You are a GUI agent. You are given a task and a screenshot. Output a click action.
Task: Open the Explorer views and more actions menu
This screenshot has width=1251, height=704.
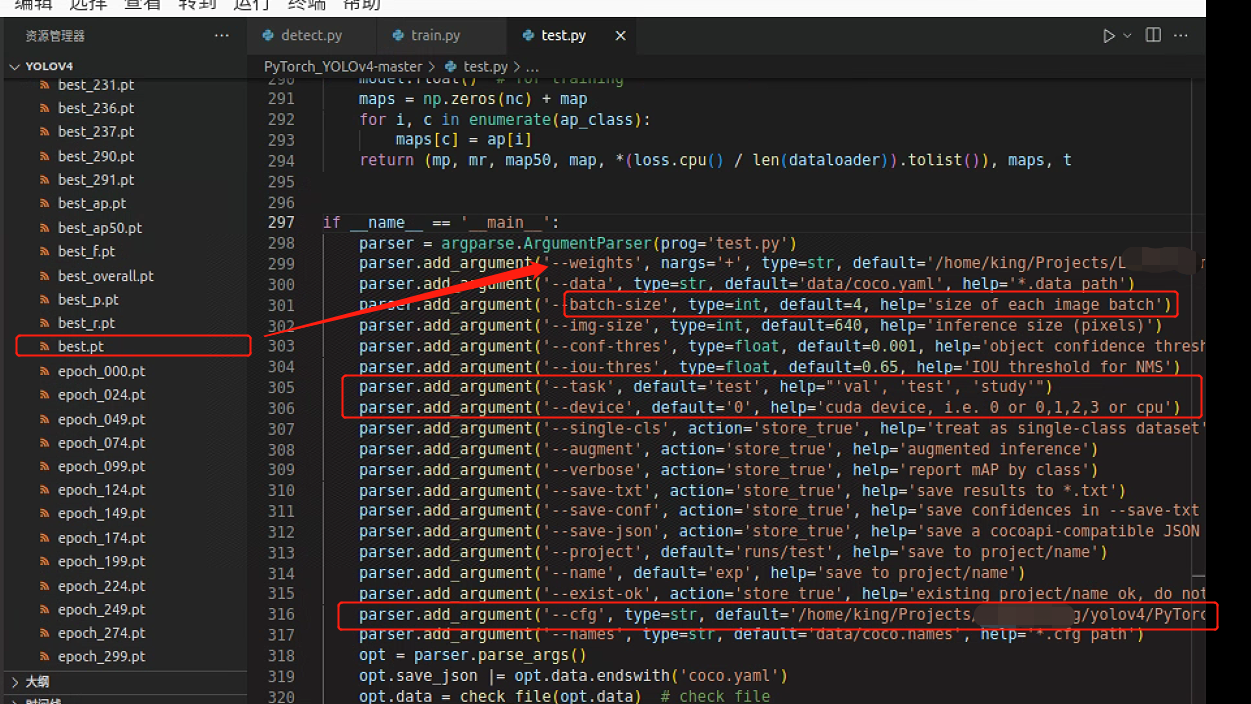click(222, 36)
